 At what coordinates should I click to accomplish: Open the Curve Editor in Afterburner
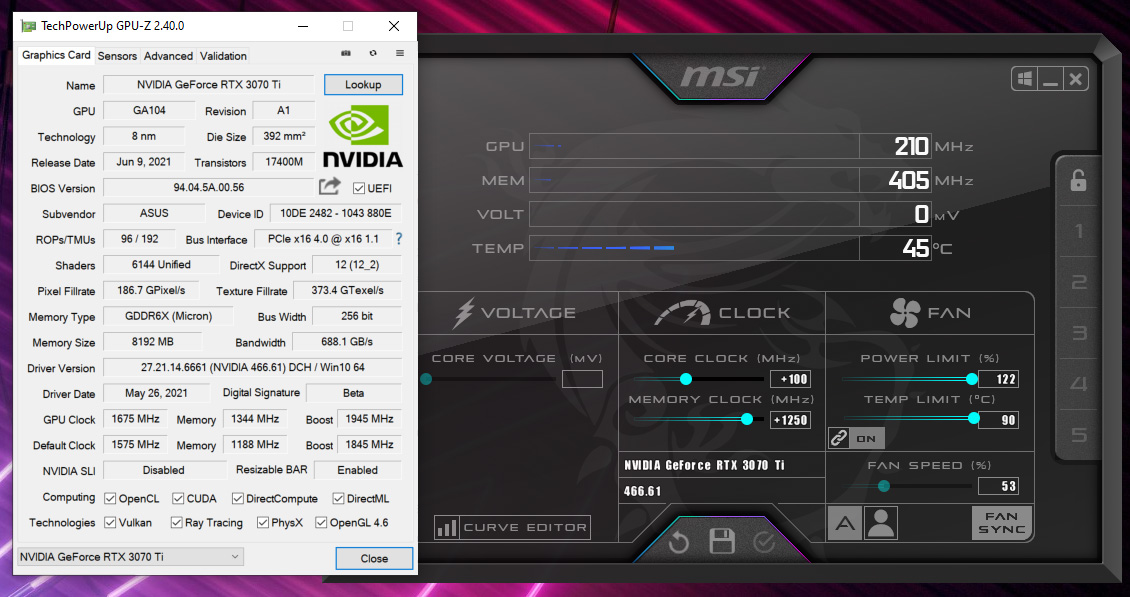[x=512, y=527]
